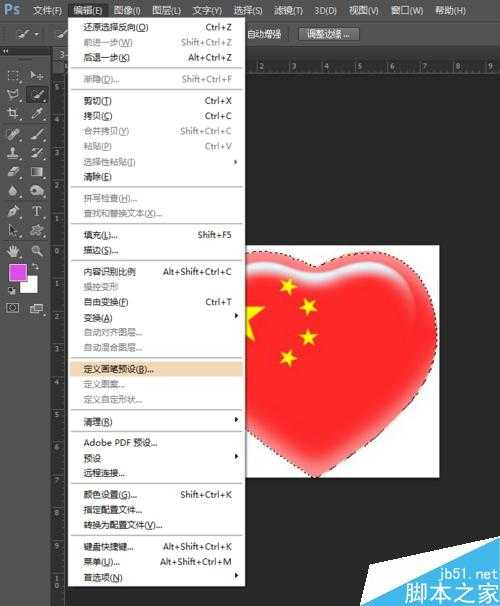Choose 后退一步(K) menu entry
Viewport: 500px width, 606px height.
tap(156, 58)
